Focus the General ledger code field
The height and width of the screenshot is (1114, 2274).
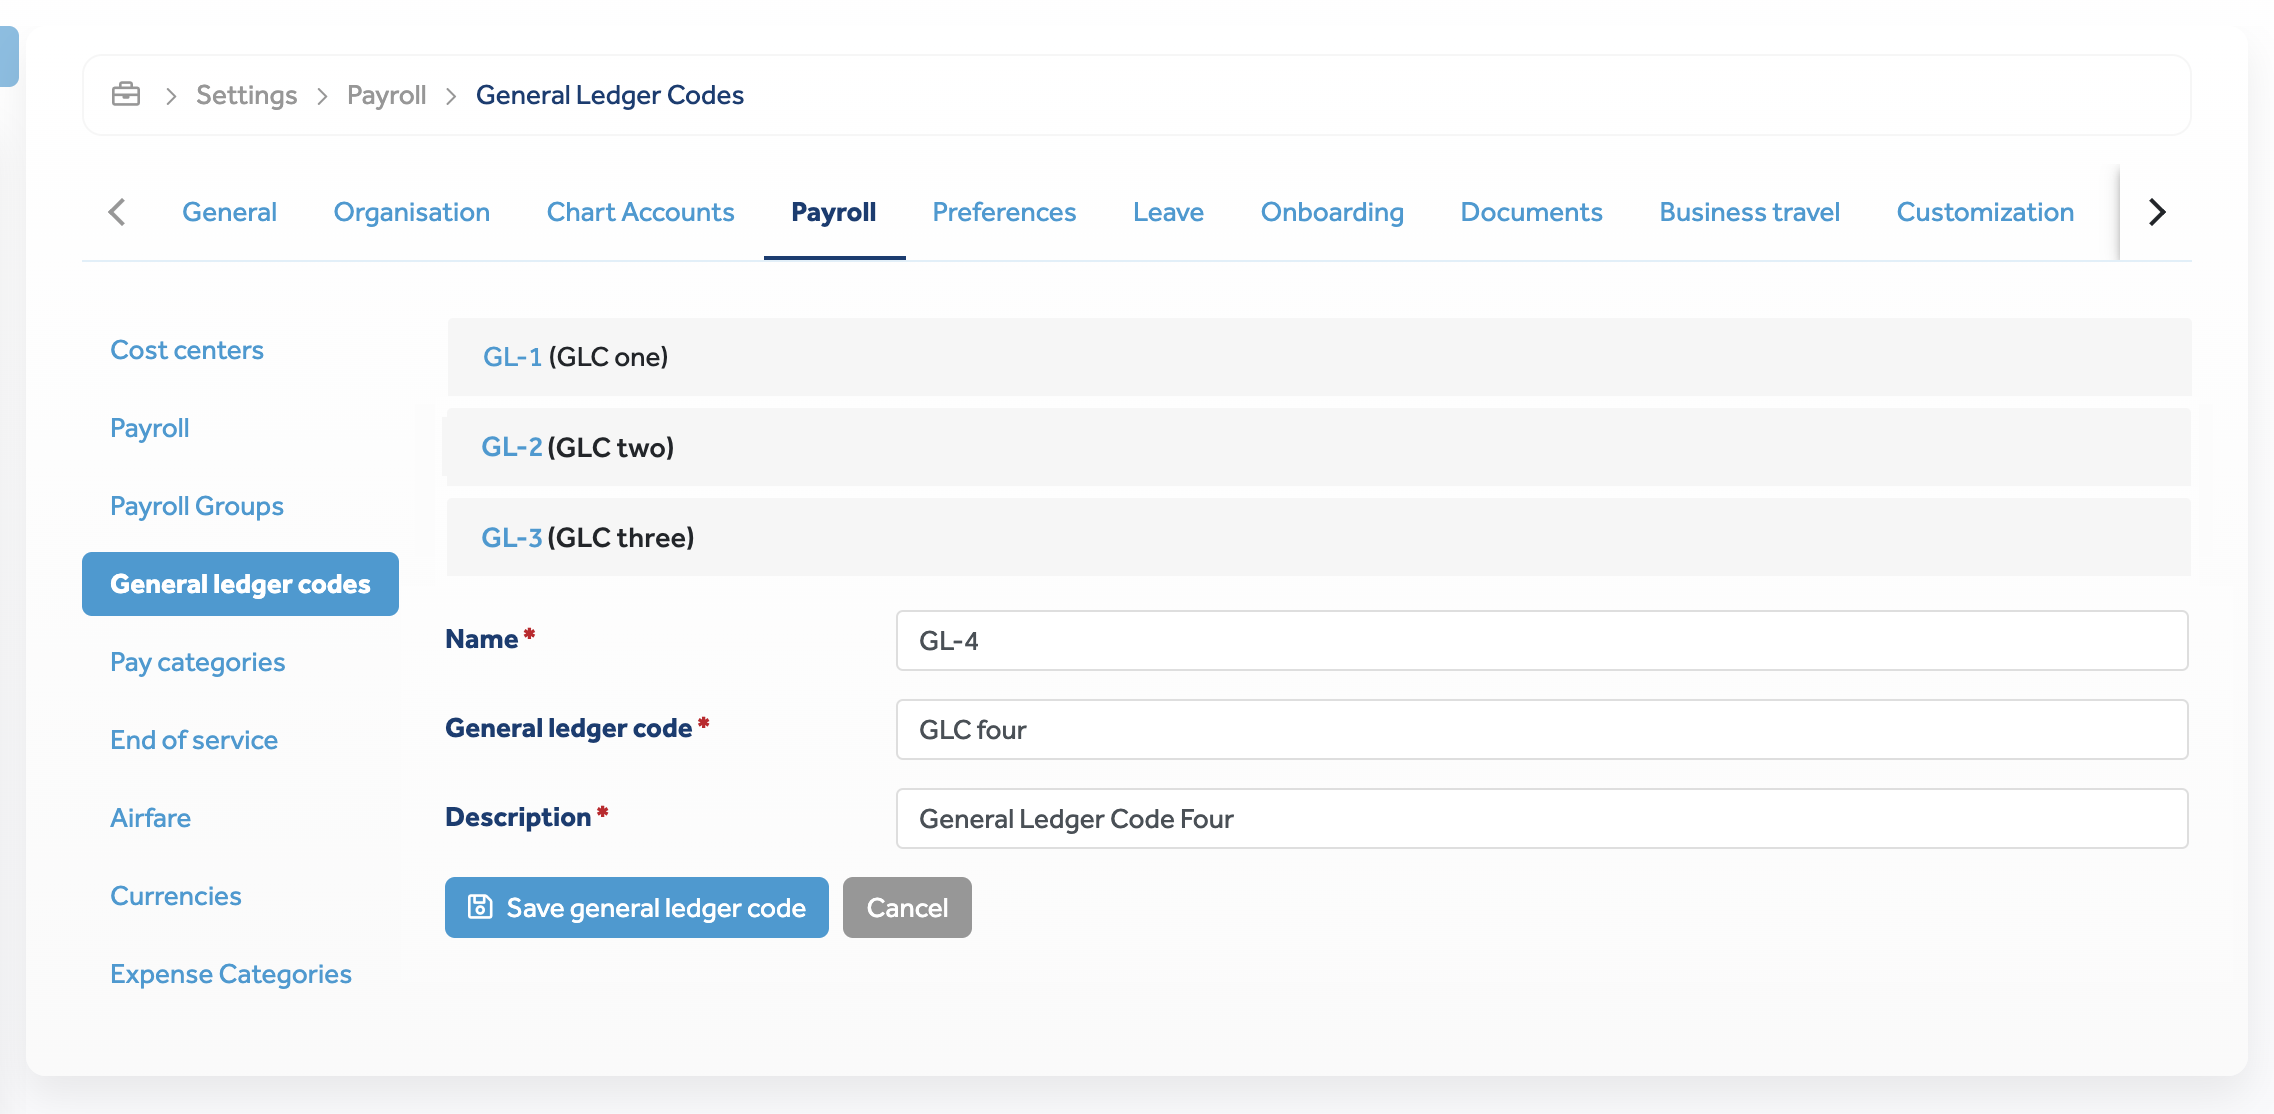(1541, 730)
